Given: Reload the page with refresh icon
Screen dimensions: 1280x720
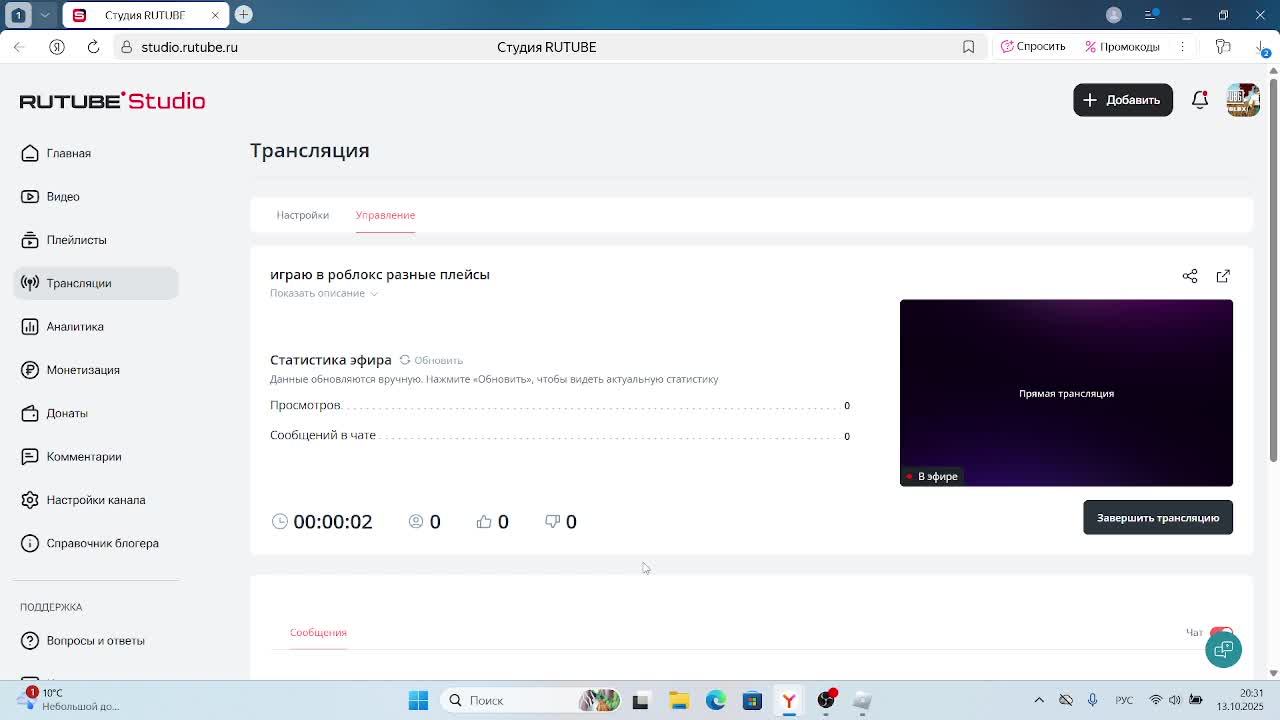Looking at the screenshot, I should click(x=93, y=47).
